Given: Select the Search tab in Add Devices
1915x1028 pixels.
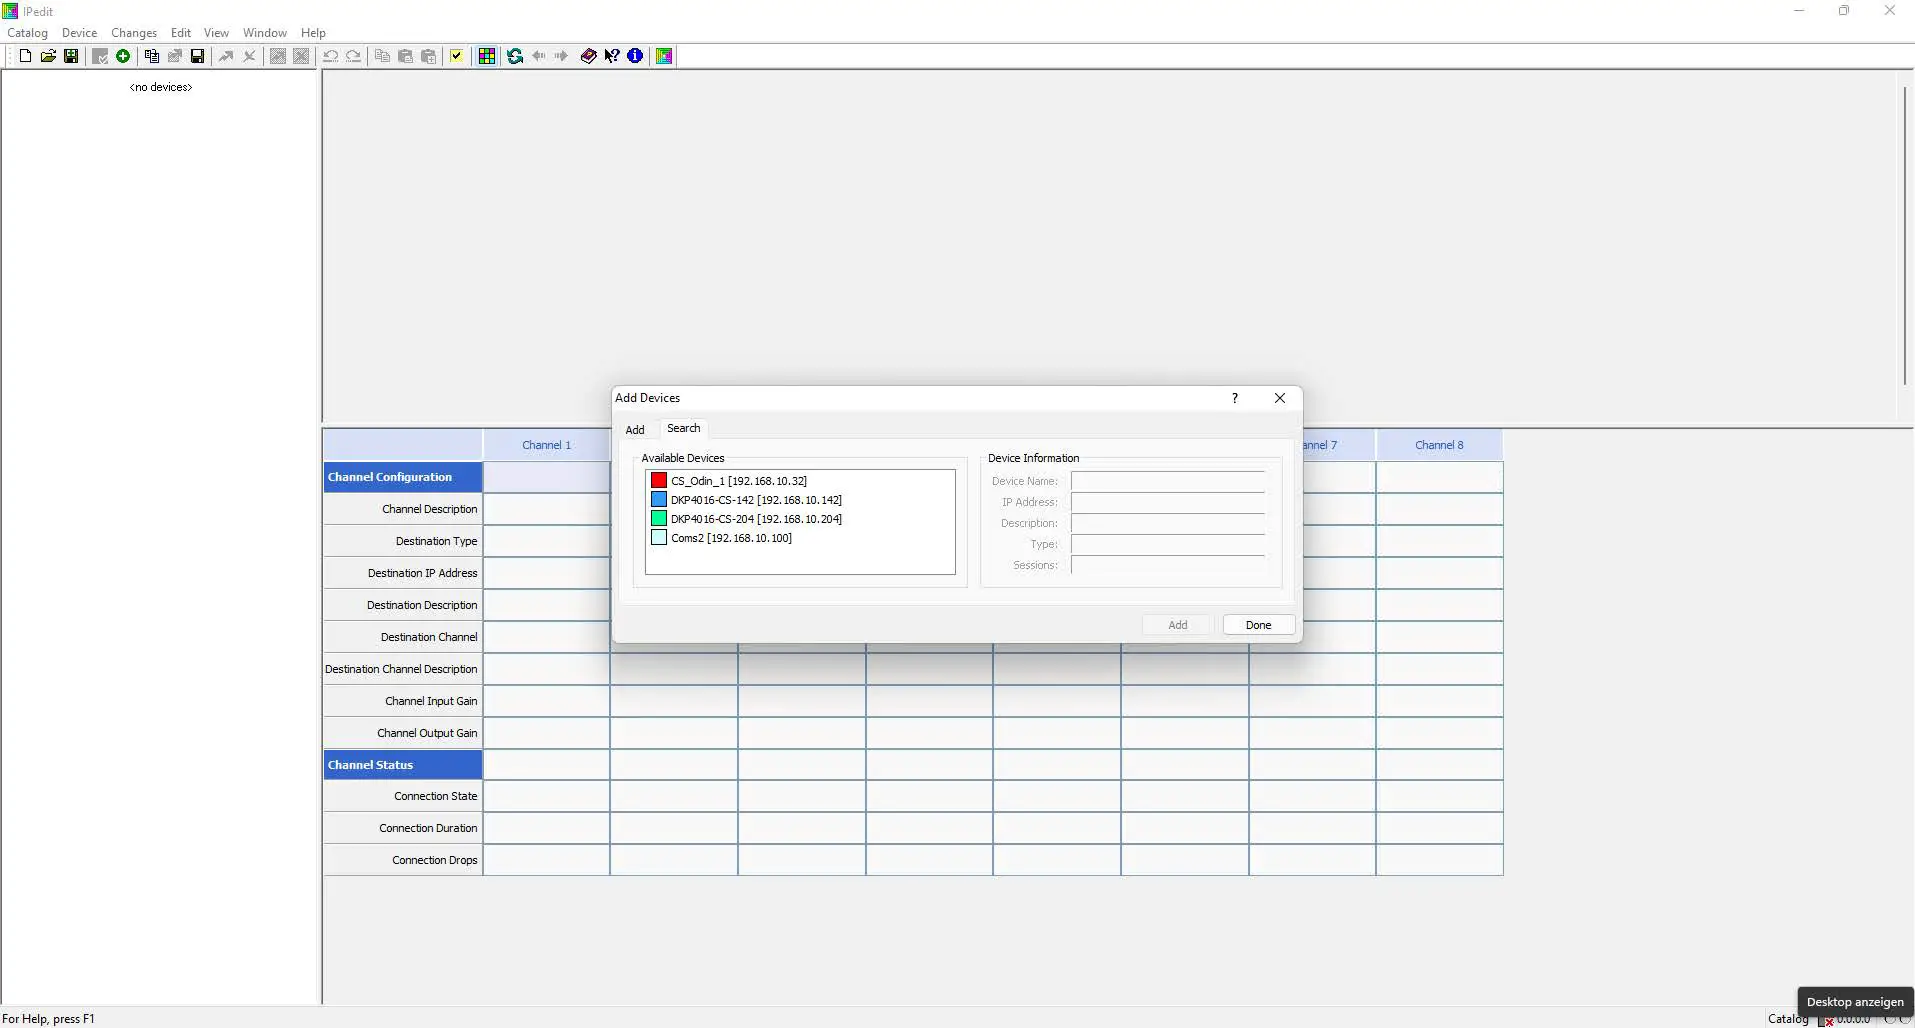Looking at the screenshot, I should pyautogui.click(x=684, y=428).
